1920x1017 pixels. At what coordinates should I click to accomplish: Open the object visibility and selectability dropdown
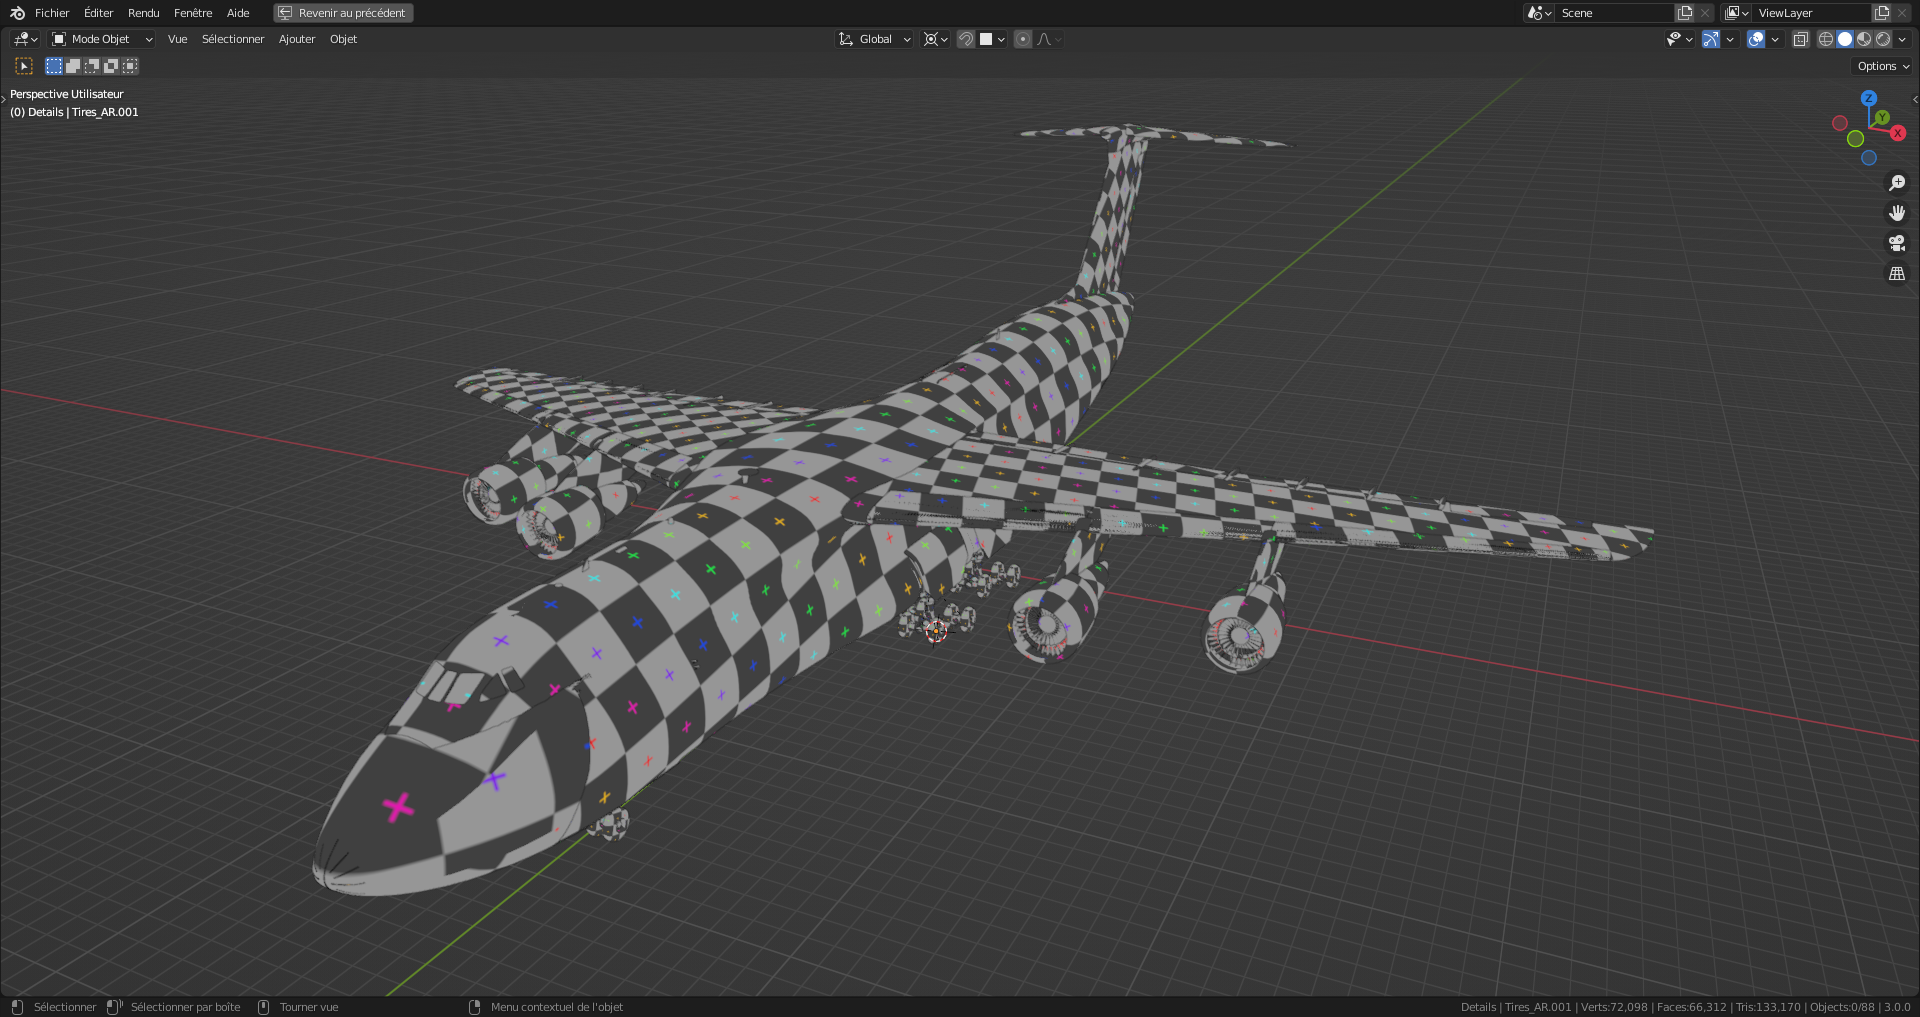pyautogui.click(x=1679, y=39)
